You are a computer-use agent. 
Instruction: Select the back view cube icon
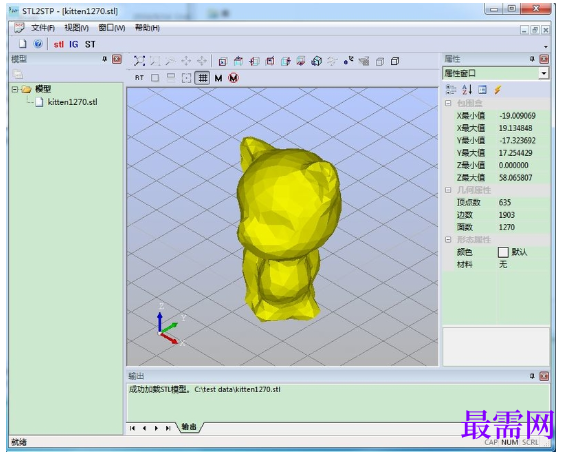pos(270,61)
